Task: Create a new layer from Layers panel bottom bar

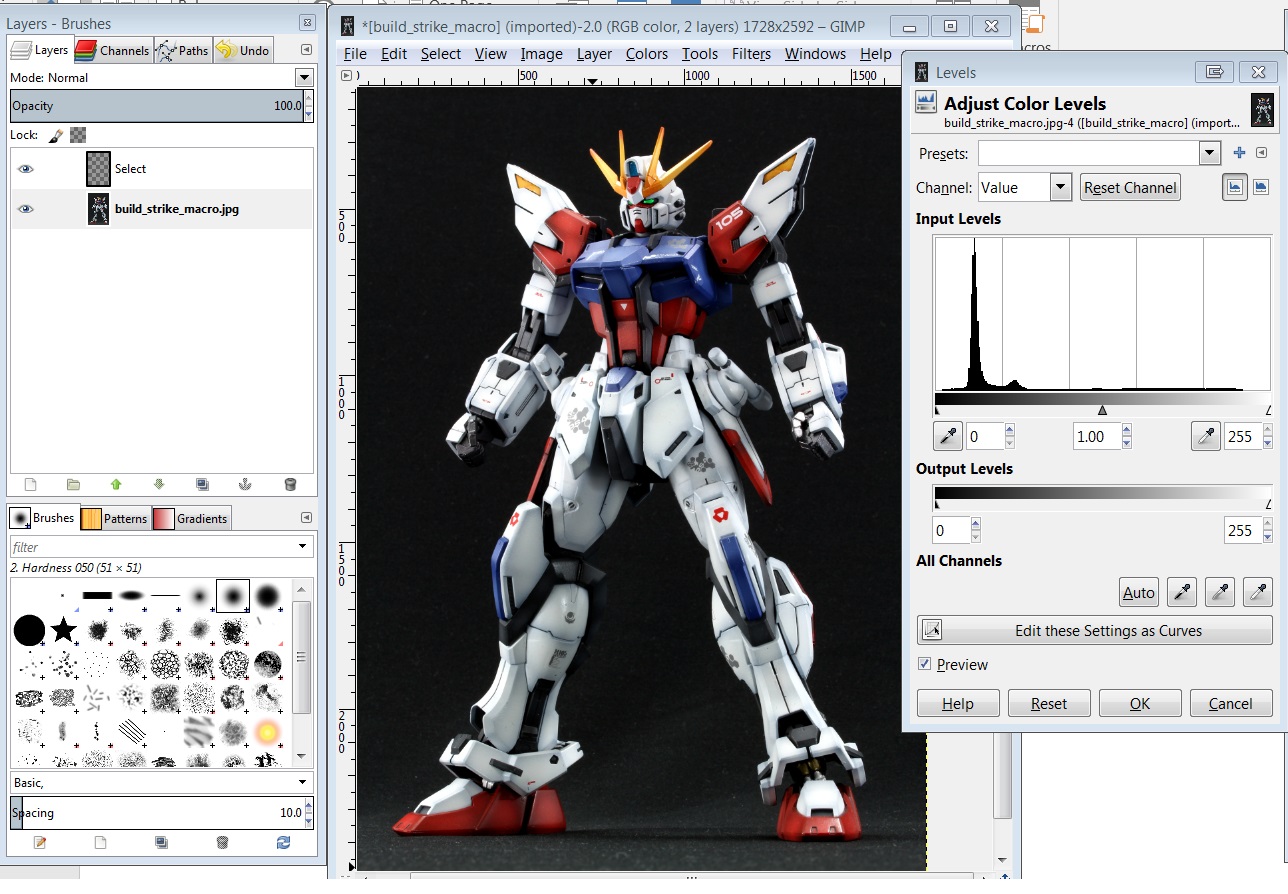Action: pos(30,484)
